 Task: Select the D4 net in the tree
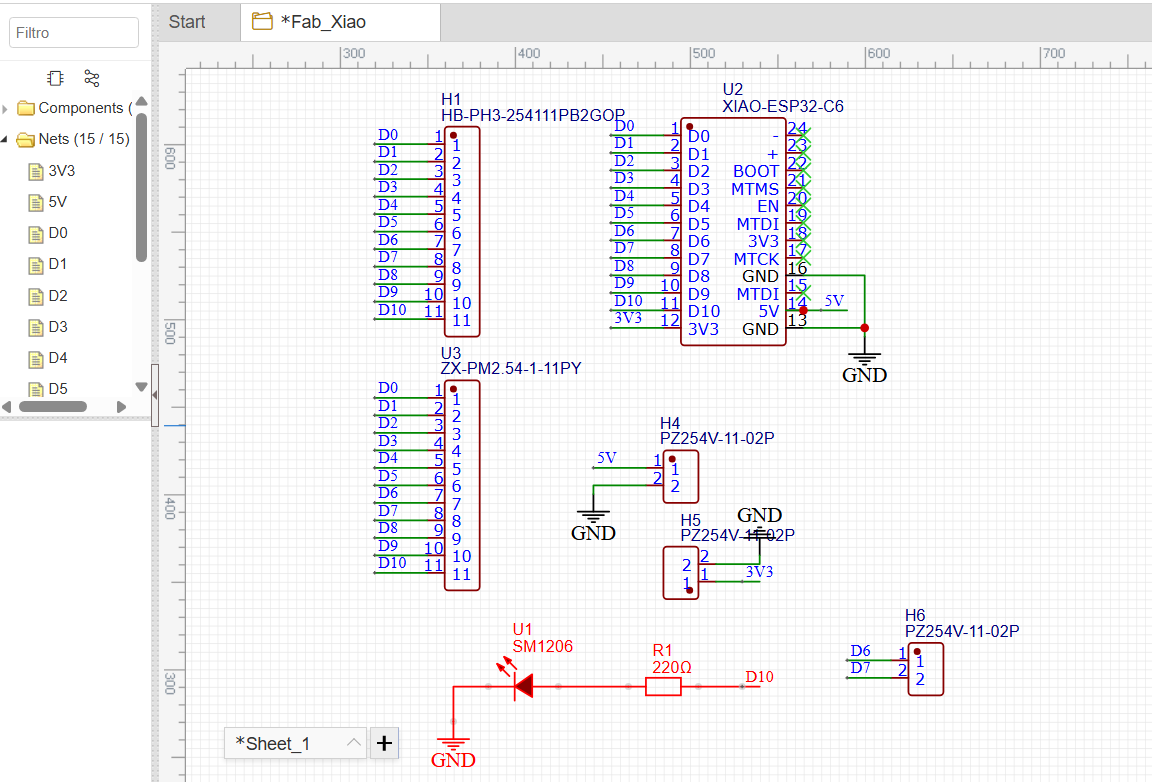point(59,358)
